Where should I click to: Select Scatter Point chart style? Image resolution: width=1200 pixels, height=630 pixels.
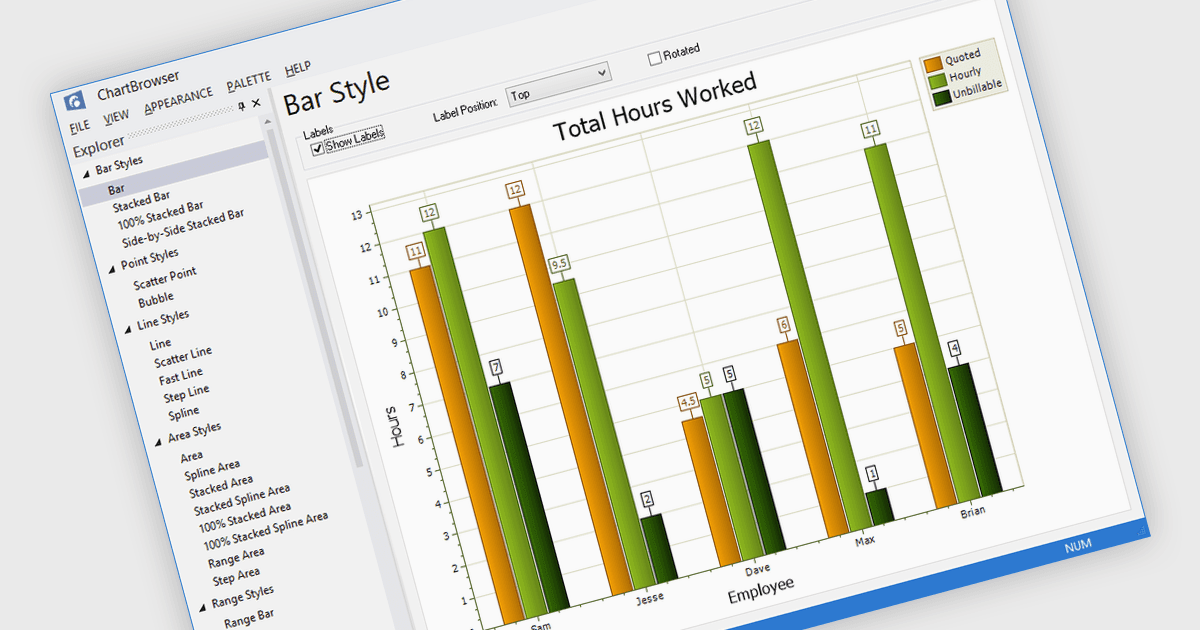click(x=165, y=277)
